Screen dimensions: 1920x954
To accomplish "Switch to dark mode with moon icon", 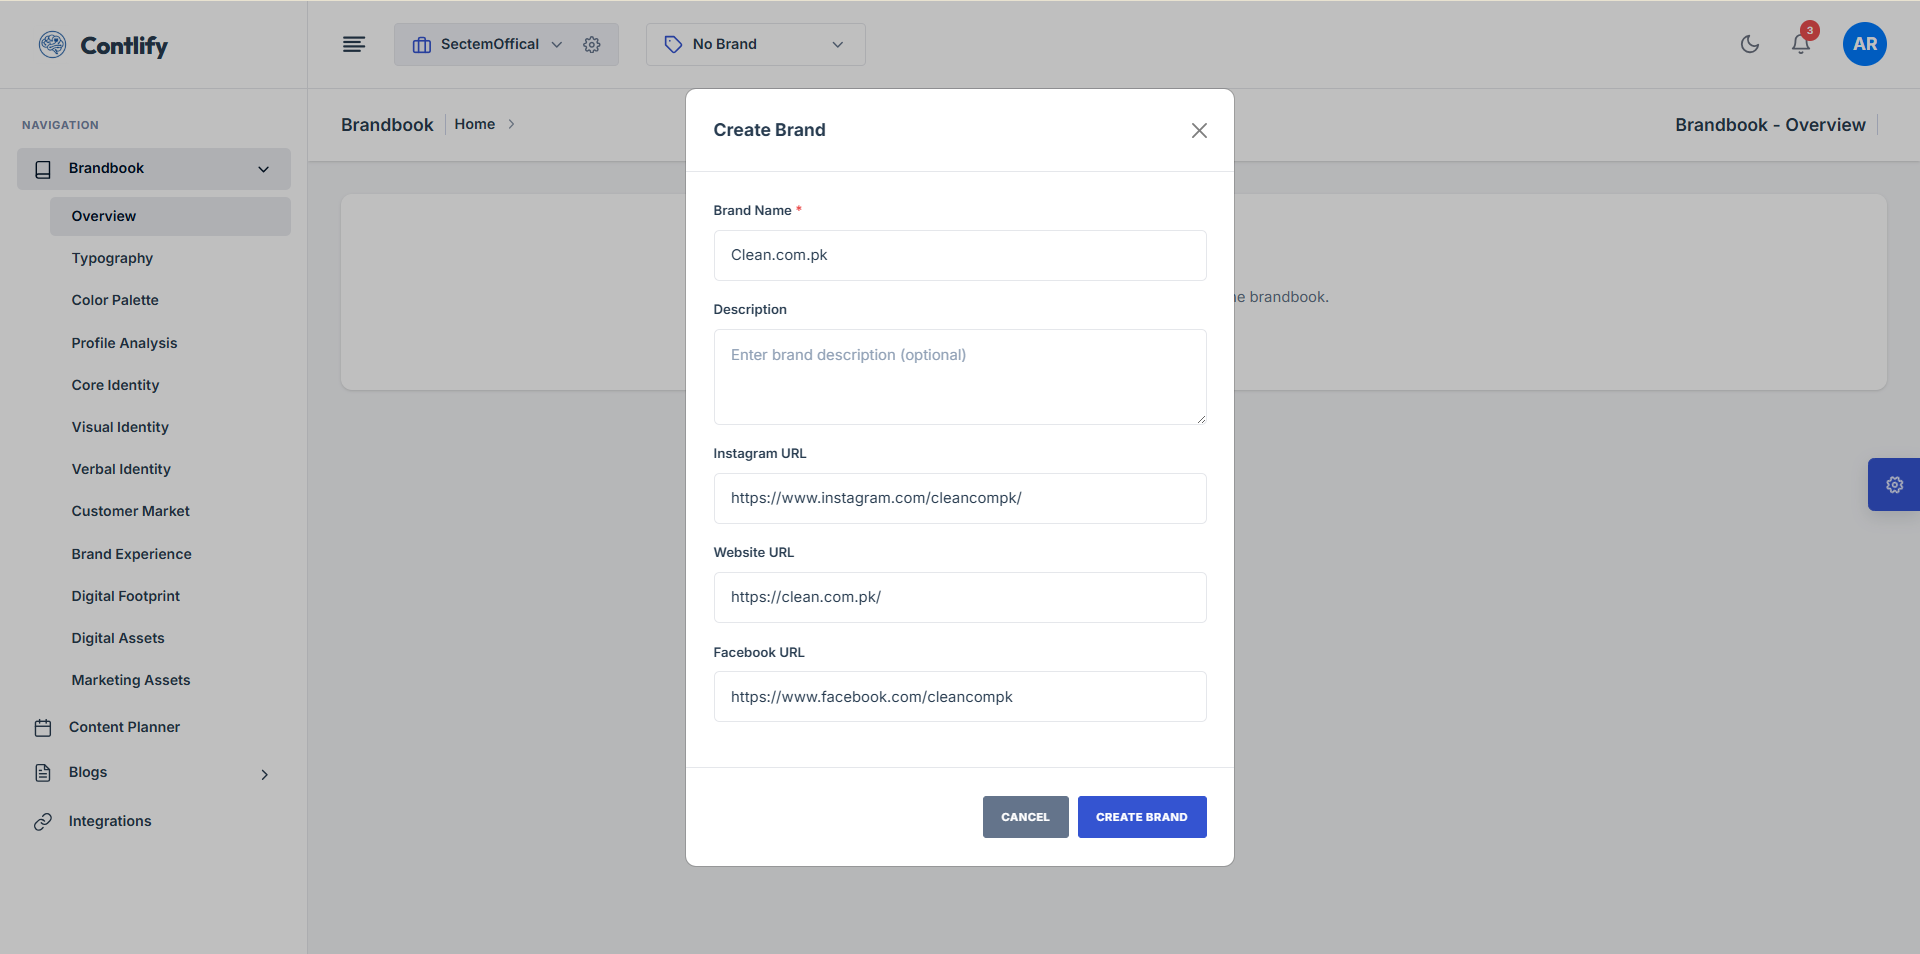I will (1749, 44).
